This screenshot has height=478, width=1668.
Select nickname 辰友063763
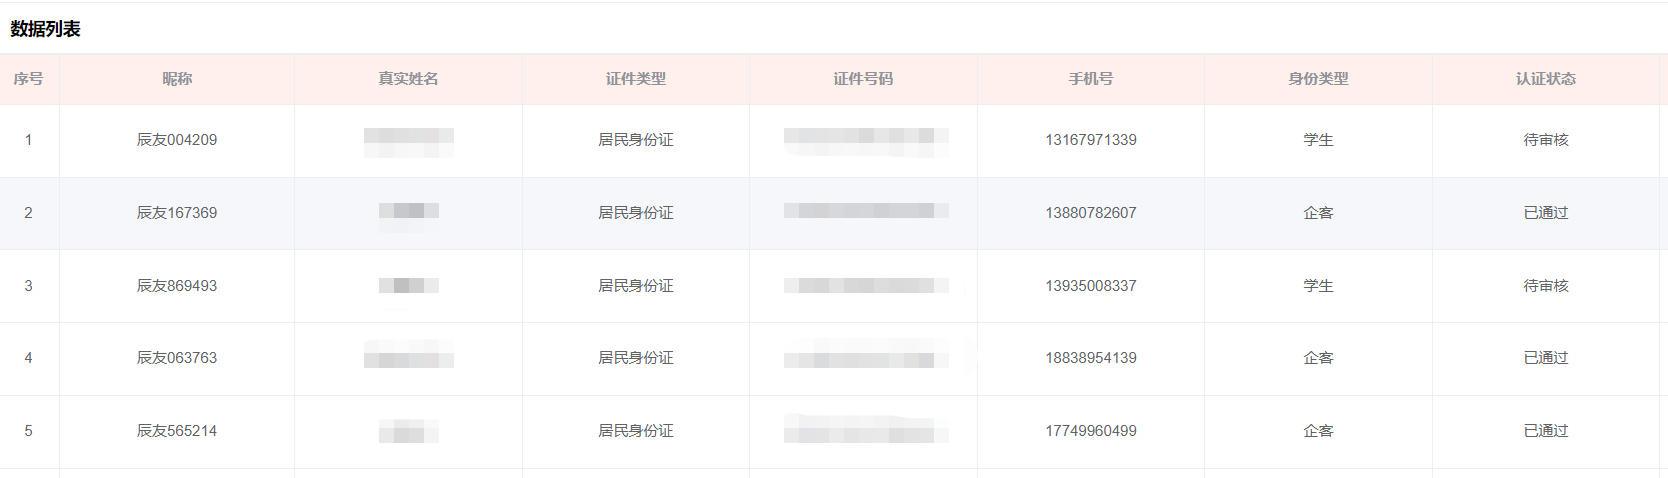coord(177,358)
